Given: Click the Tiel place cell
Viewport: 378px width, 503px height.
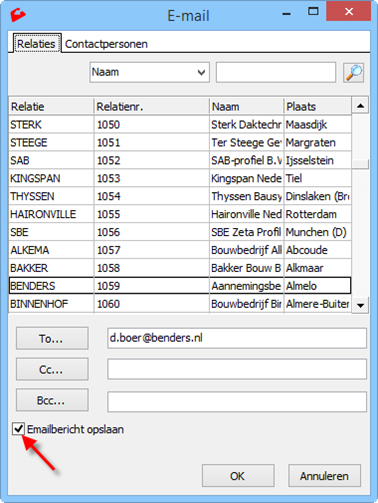Looking at the screenshot, I should (318, 178).
